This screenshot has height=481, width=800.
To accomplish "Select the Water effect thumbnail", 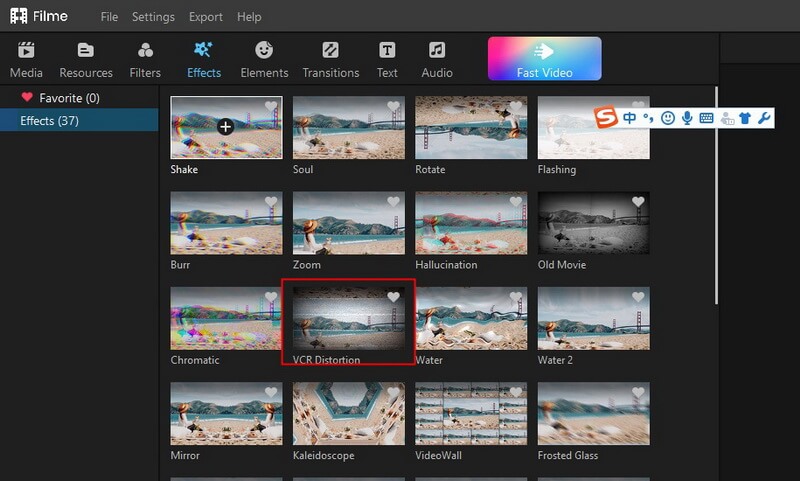I will point(471,318).
